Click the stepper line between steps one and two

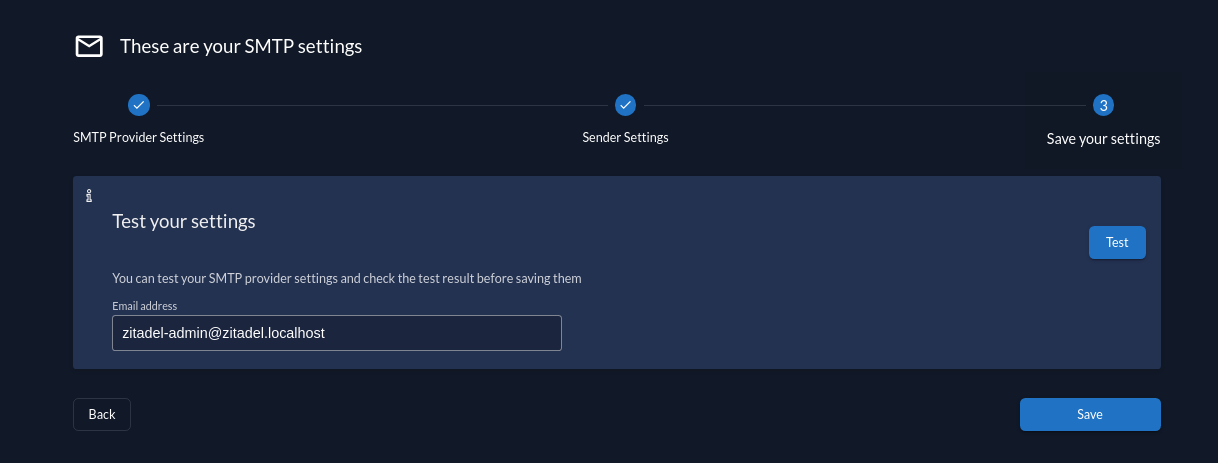pyautogui.click(x=380, y=105)
